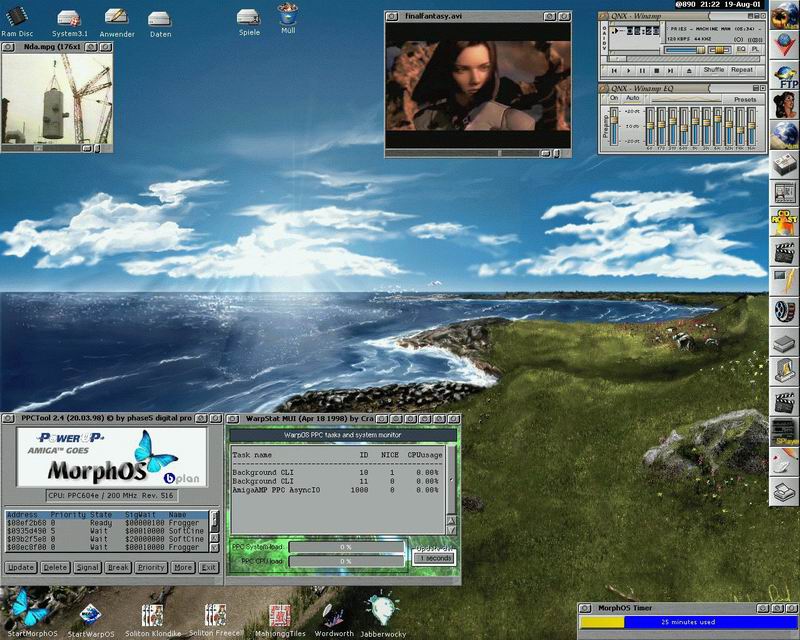This screenshot has height=640, width=800.
Task: Click Play in Winamp
Action: [x=628, y=71]
